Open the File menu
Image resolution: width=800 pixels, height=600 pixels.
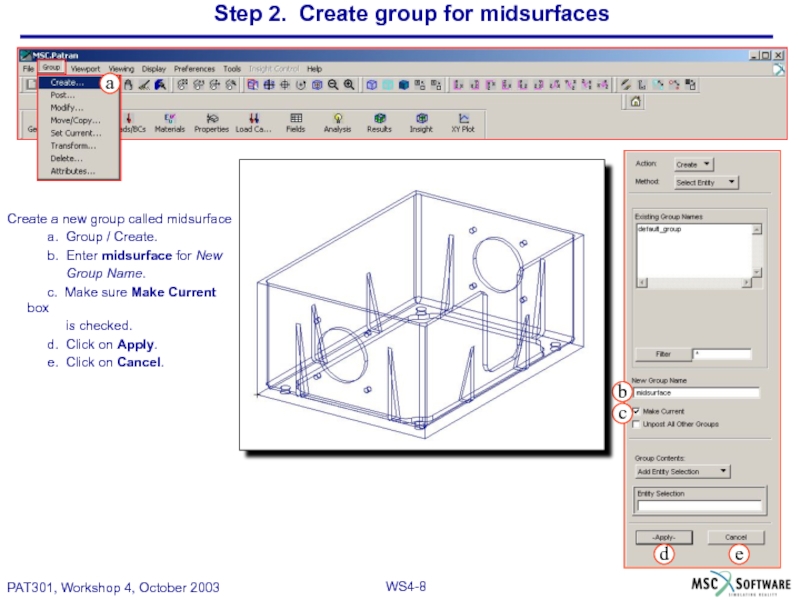(x=29, y=68)
